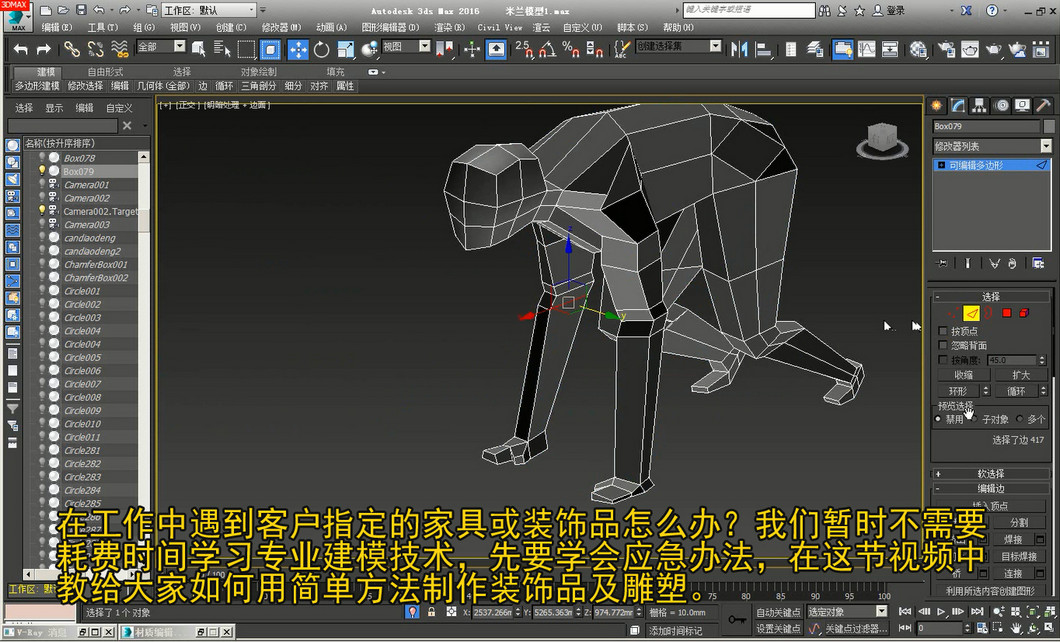1060x642 pixels.
Task: Toggle the Window/Crossing selection icon
Action: pos(270,49)
